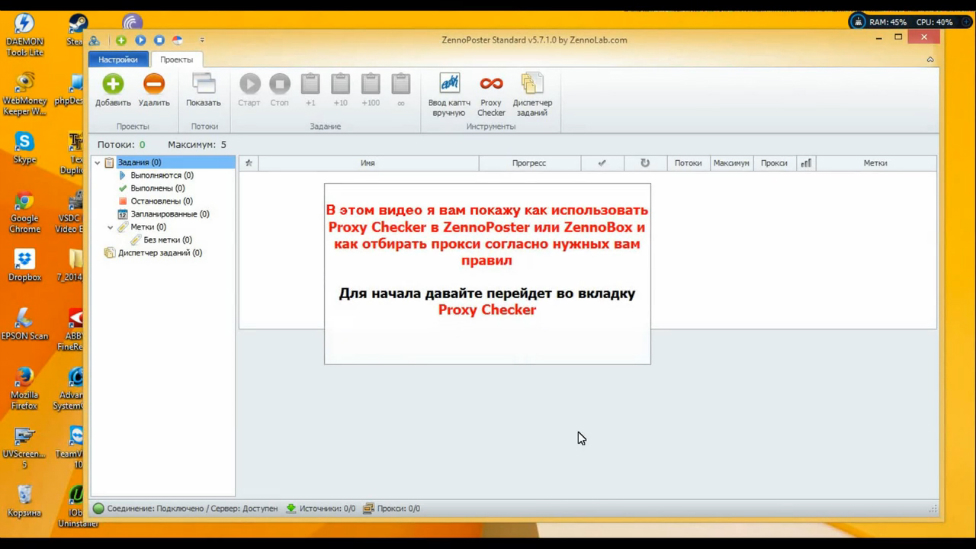
Task: Switch to the Настройки tab
Action: (x=118, y=60)
